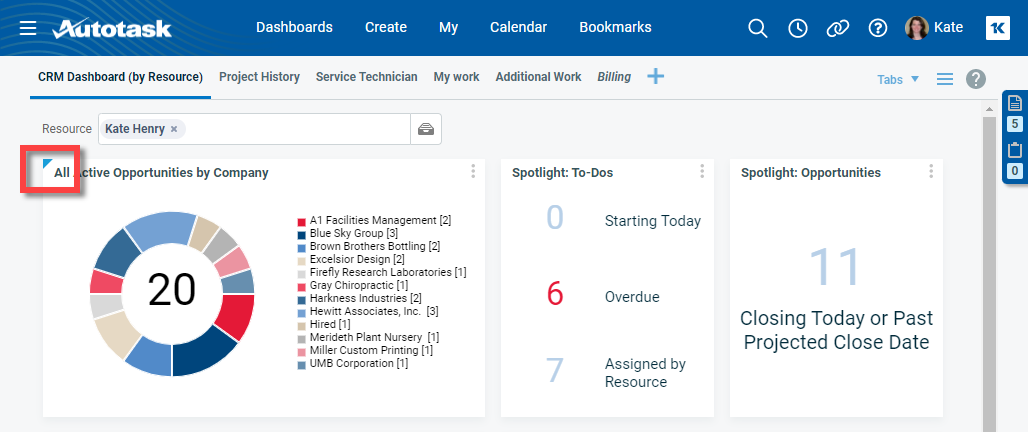Click the search magnifier icon
Screen dimensions: 1028x432
coord(758,28)
